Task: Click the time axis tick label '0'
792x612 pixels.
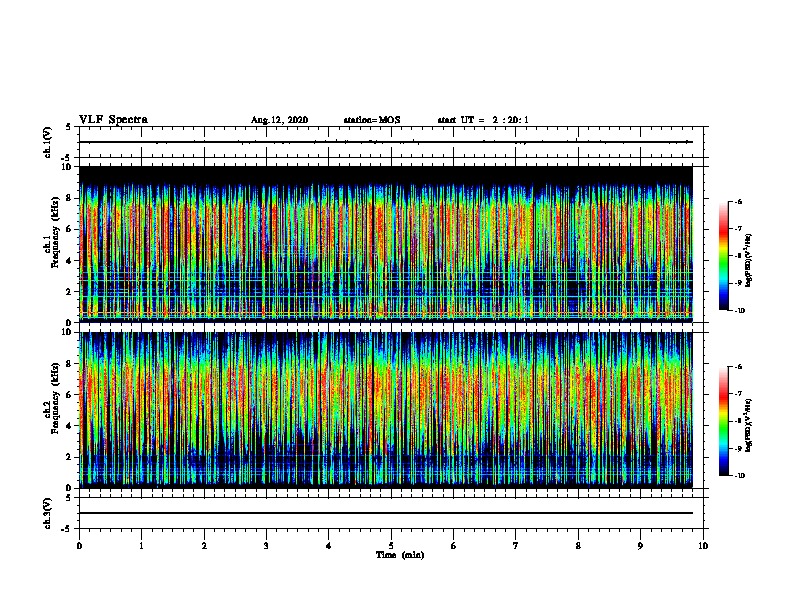Action: [79, 546]
